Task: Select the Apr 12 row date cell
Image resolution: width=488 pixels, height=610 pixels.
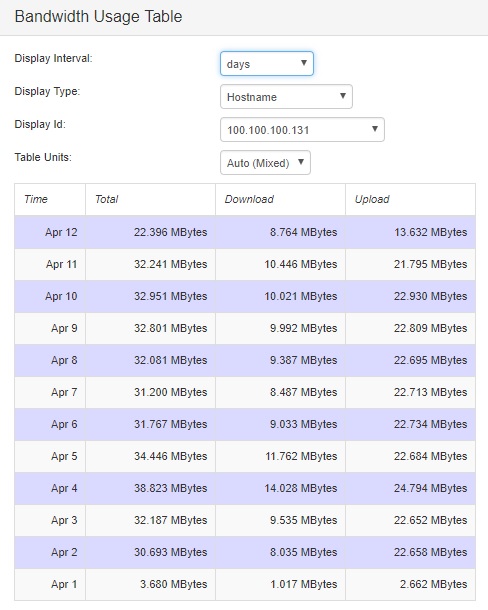Action: pos(50,232)
